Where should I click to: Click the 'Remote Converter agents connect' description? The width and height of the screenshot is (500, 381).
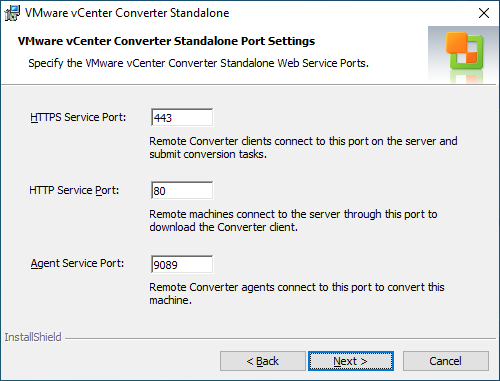tap(297, 294)
